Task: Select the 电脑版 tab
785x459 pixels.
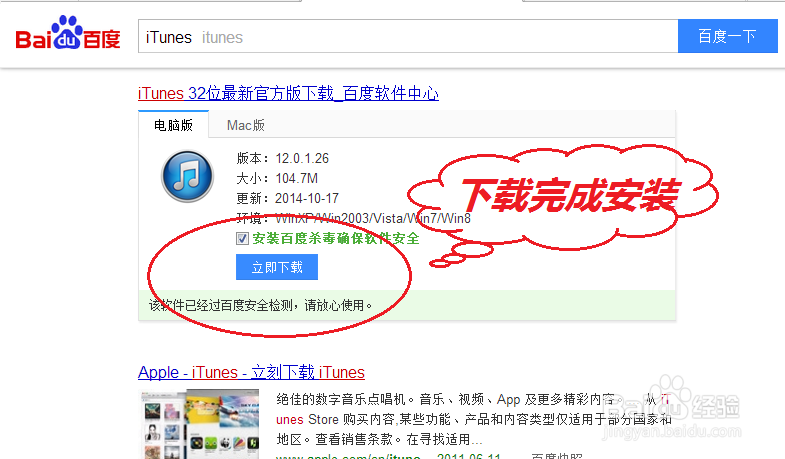Action: coord(173,125)
